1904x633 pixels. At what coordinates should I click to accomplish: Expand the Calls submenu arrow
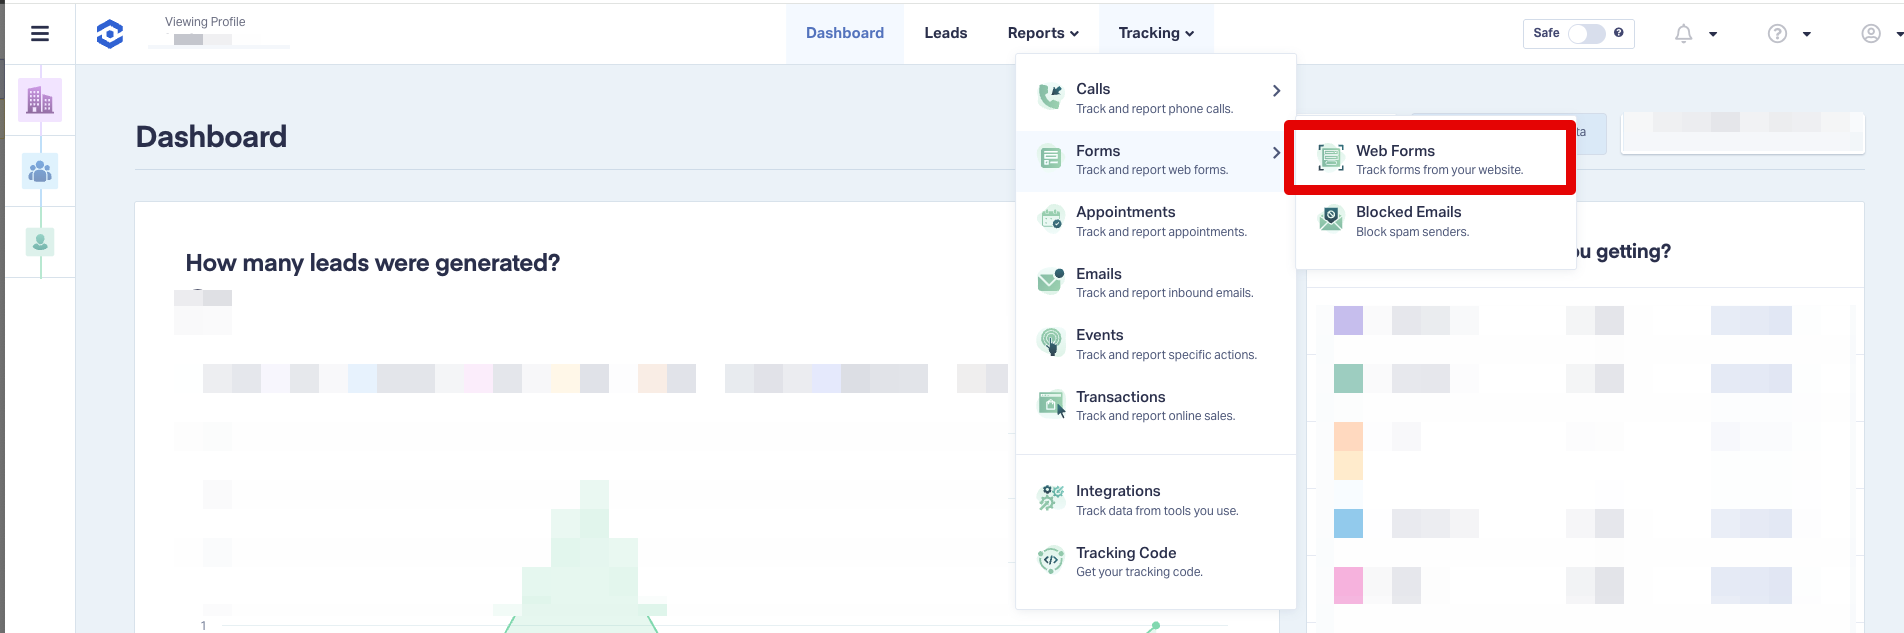point(1276,91)
